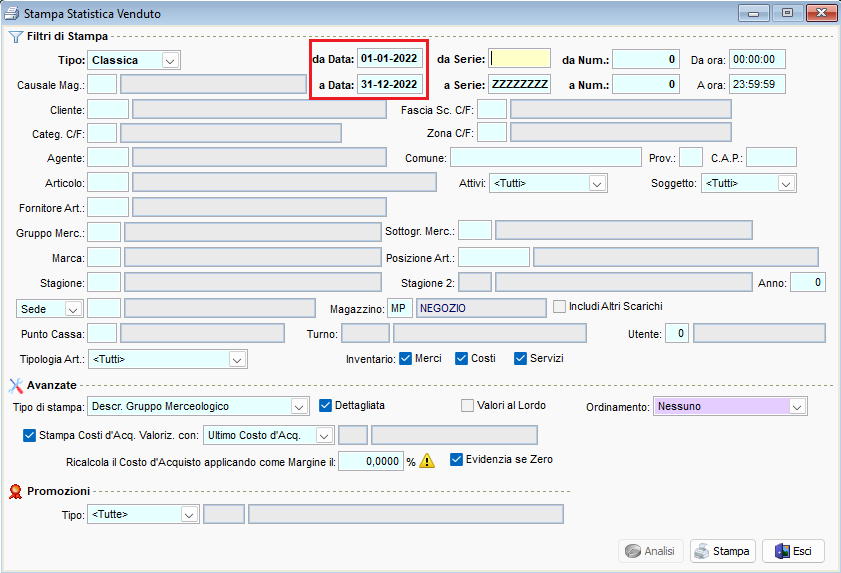Enable the Includi Altri Scarichi checkbox
Image resolution: width=841 pixels, height=573 pixels.
pyautogui.click(x=560, y=306)
